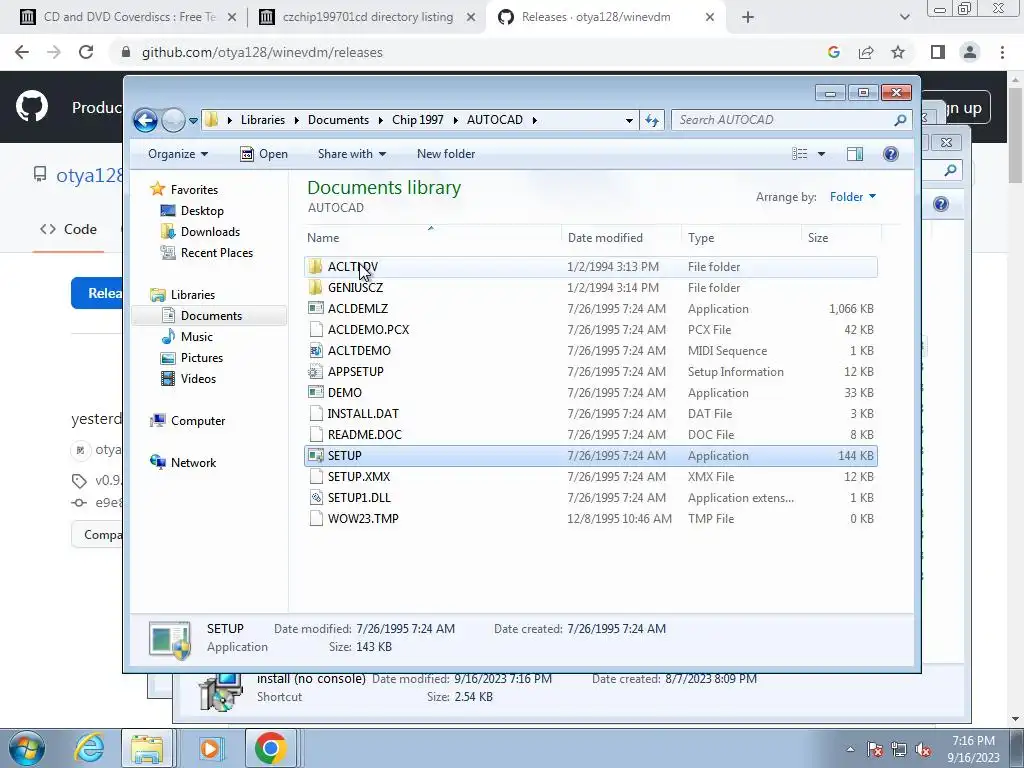Select the SETUP.XMX file
1024x768 pixels.
click(x=590, y=477)
